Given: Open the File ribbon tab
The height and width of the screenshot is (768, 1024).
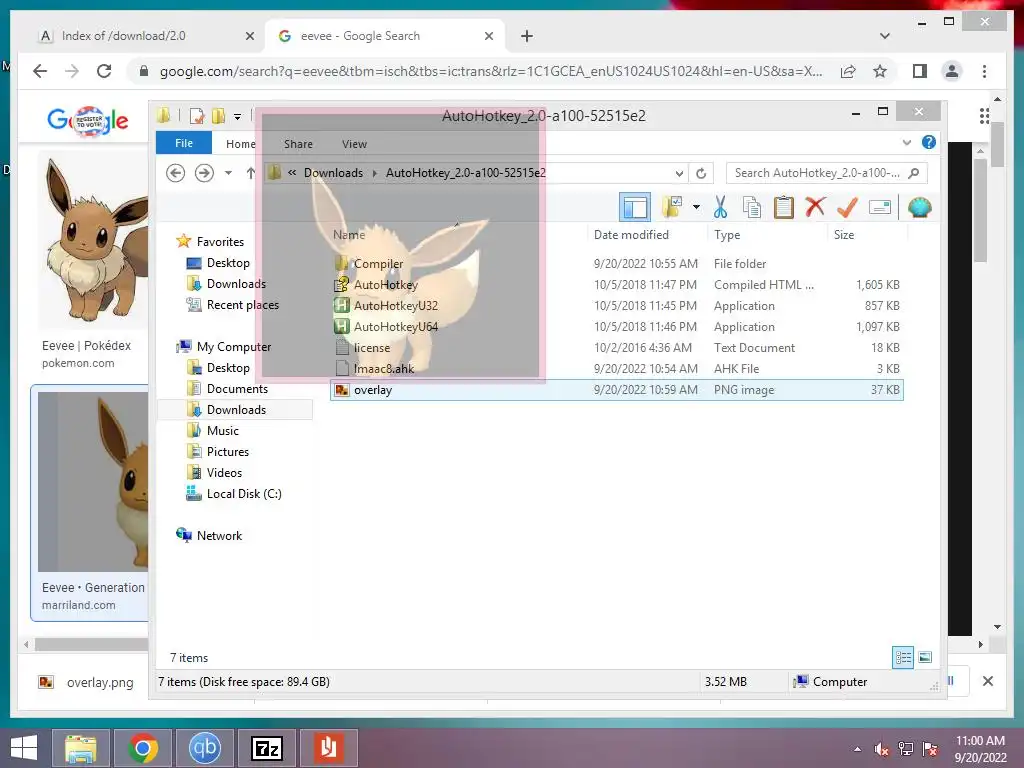Looking at the screenshot, I should click(x=184, y=143).
